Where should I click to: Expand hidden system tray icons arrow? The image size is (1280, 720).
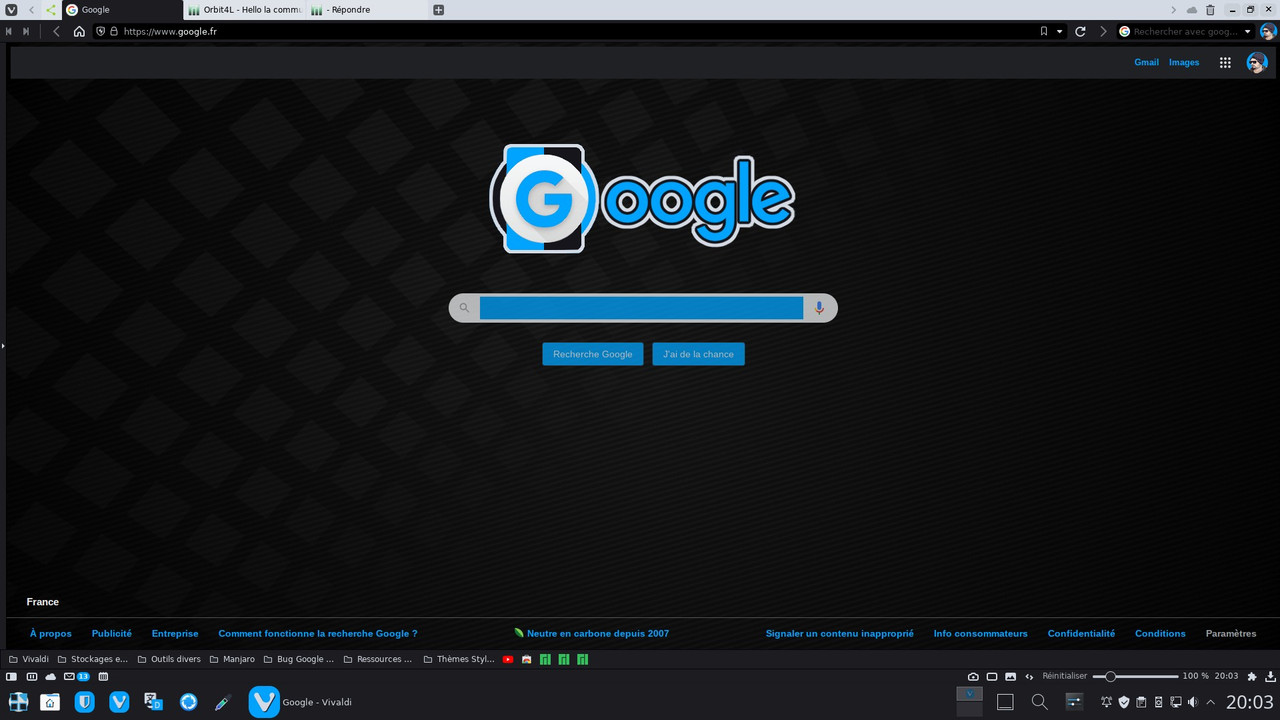pyautogui.click(x=1211, y=702)
